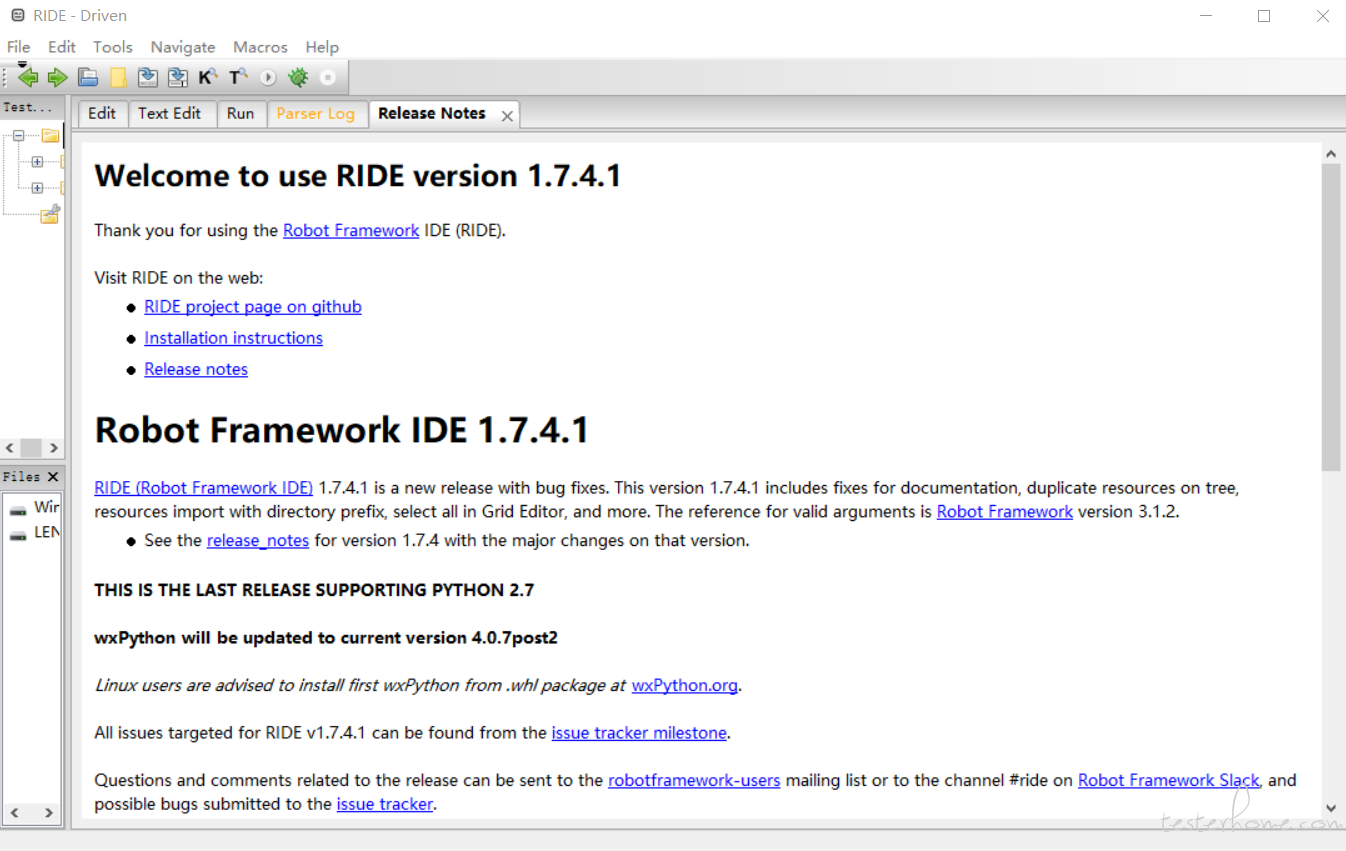The height and width of the screenshot is (851, 1346).
Task: Select the External Resources wrench folder icon
Action: point(50,214)
